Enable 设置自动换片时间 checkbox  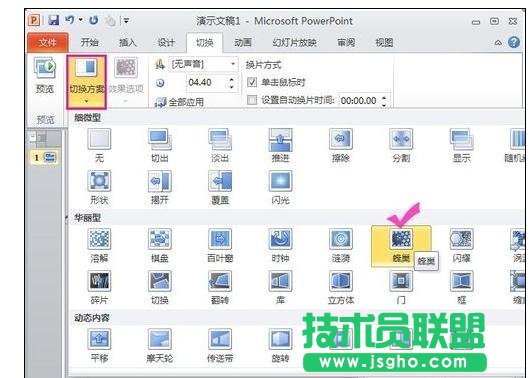click(252, 100)
